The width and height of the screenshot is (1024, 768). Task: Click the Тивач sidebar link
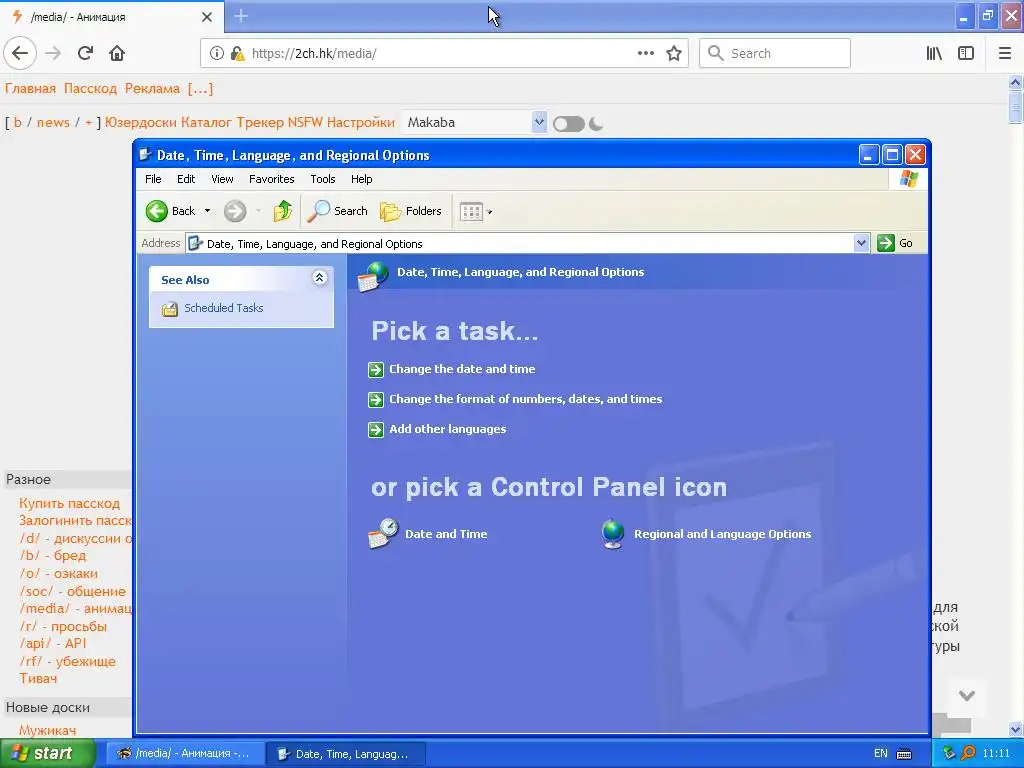(x=38, y=679)
